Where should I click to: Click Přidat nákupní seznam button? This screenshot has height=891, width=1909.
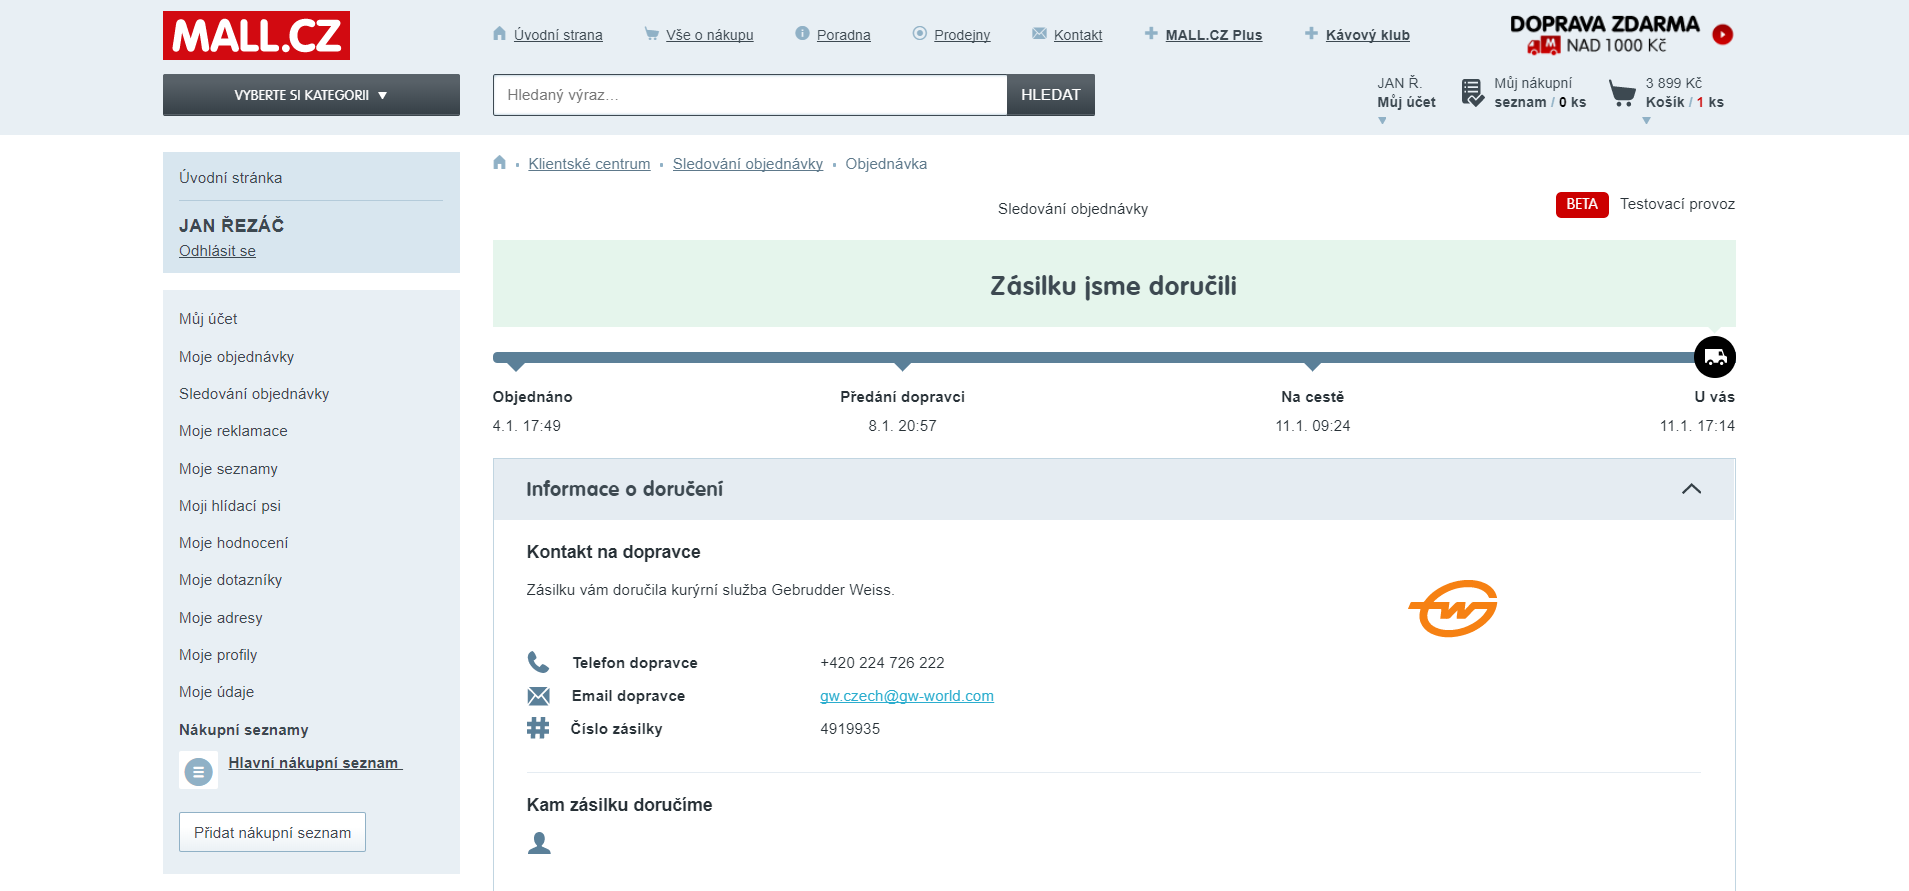(x=272, y=832)
